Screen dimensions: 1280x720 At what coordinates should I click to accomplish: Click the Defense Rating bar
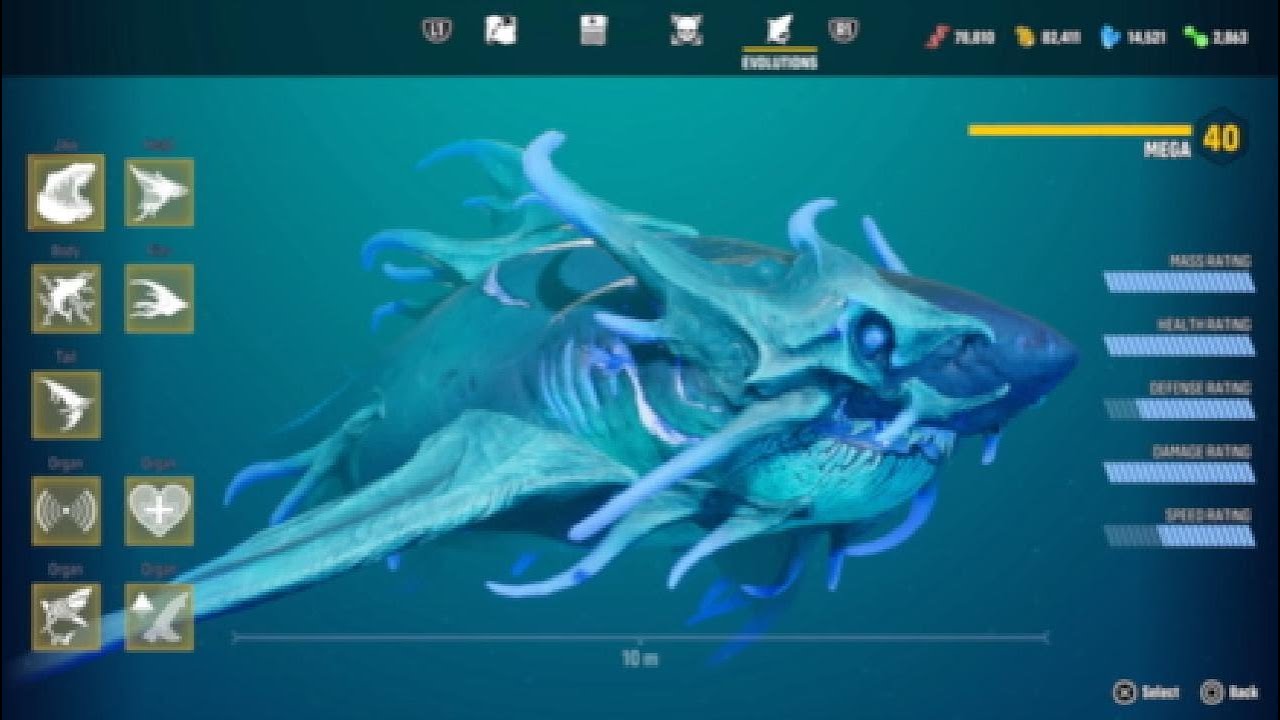tap(1179, 408)
